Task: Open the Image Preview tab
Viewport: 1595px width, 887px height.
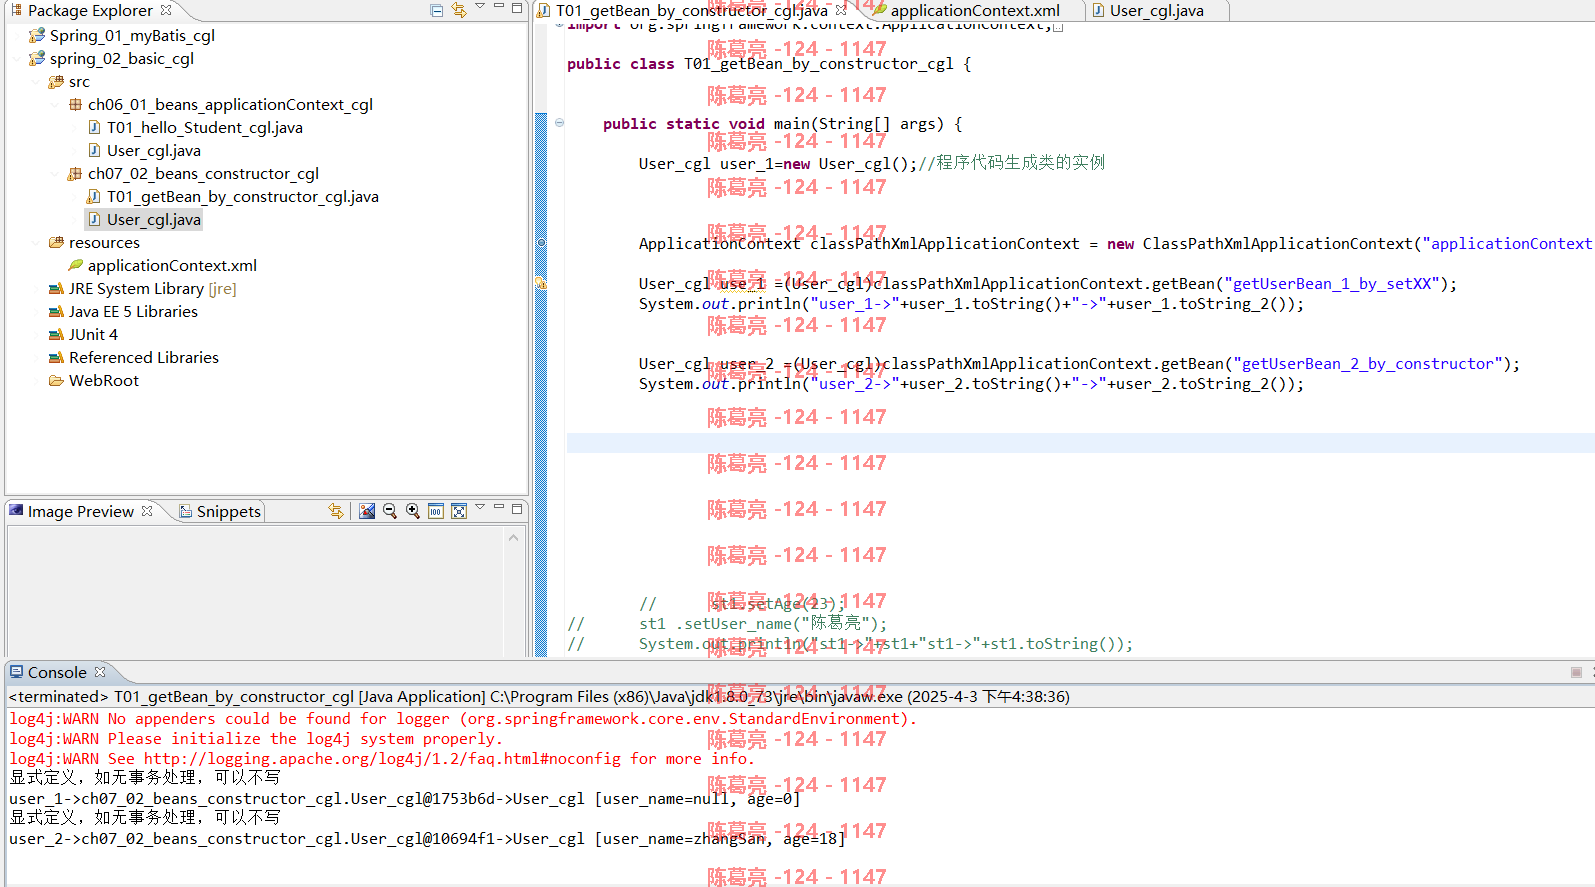Action: [x=80, y=511]
